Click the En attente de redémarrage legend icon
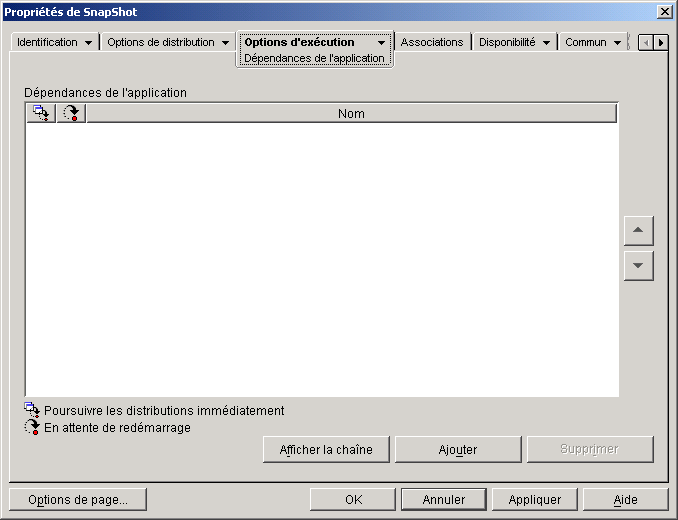This screenshot has width=678, height=520. (x=32, y=427)
